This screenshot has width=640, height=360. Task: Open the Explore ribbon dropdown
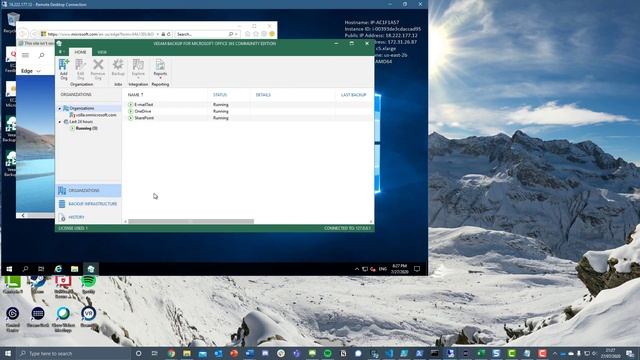point(138,69)
